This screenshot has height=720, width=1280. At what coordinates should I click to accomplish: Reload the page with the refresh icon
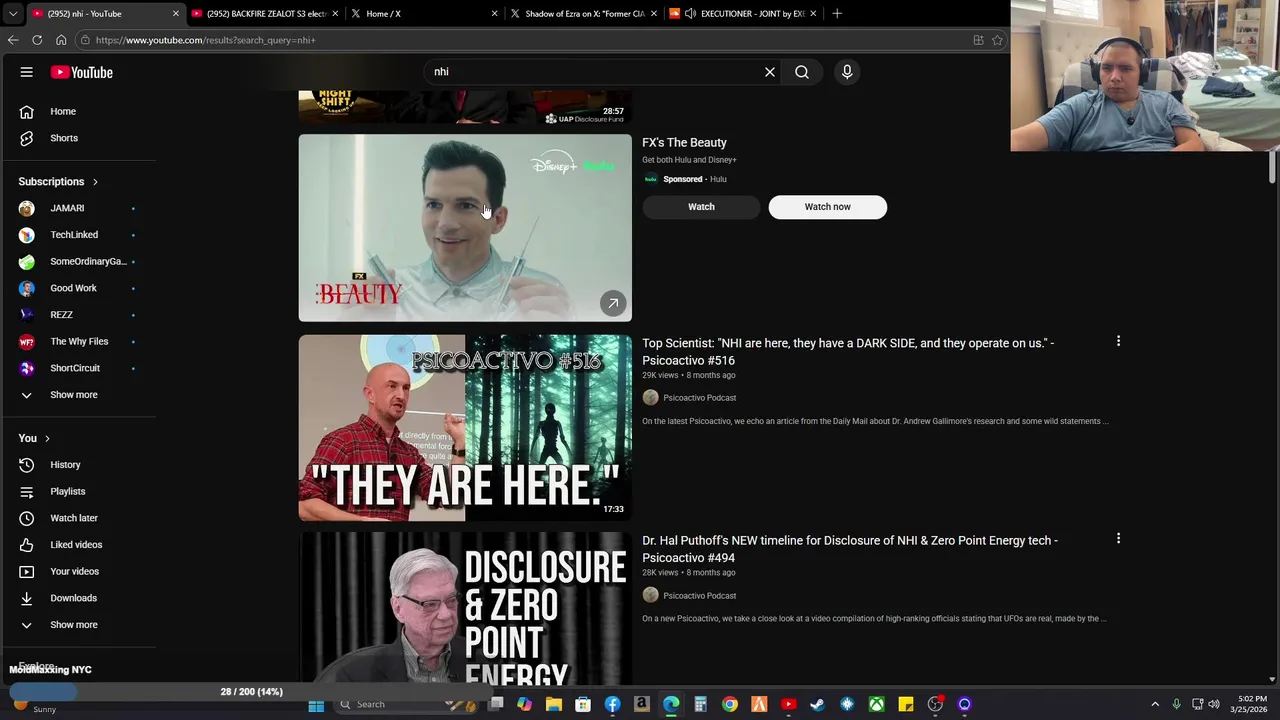point(37,40)
